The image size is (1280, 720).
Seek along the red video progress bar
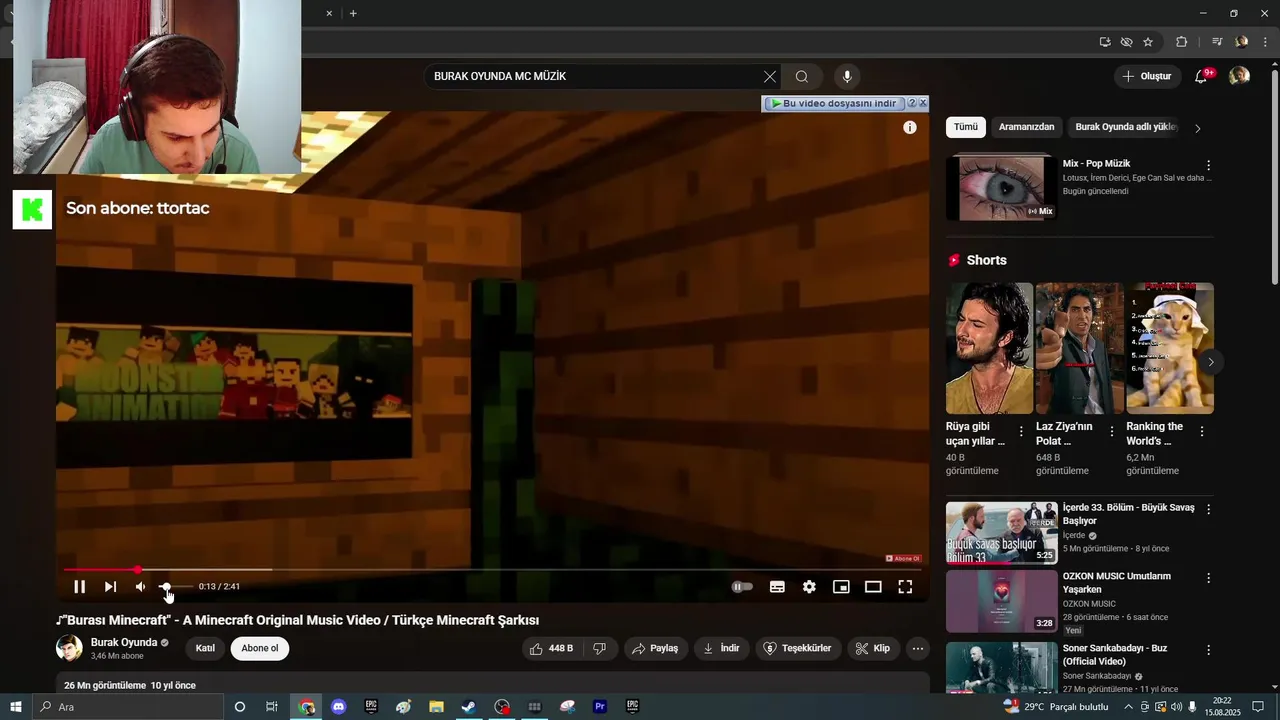tap(492, 570)
